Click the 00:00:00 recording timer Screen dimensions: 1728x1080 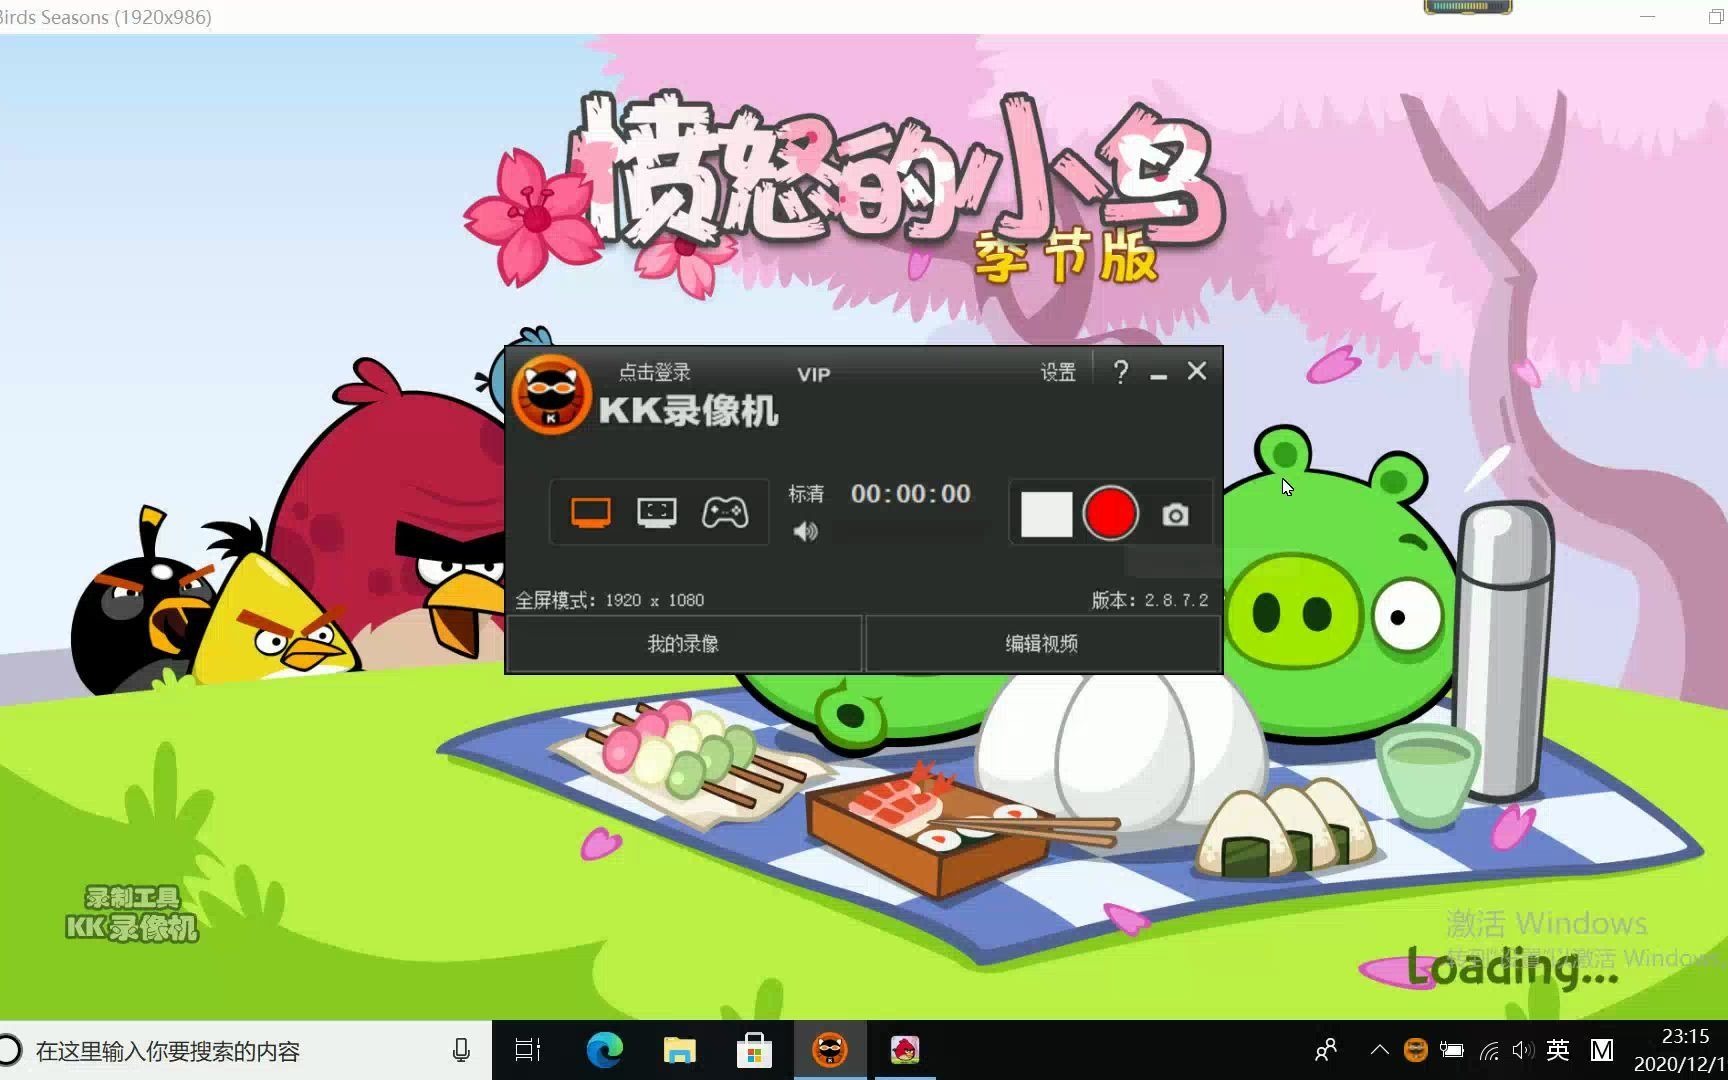911,494
